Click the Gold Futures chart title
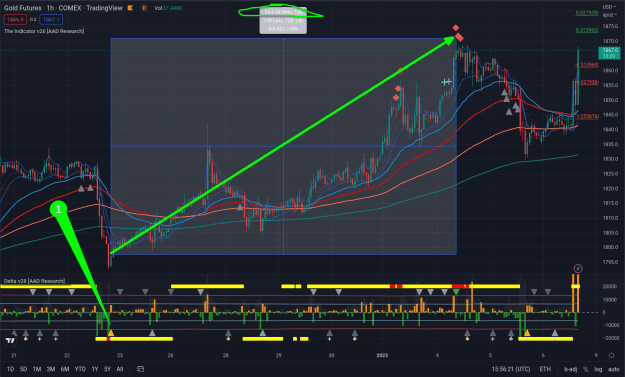This screenshot has width=625, height=377. [63, 8]
